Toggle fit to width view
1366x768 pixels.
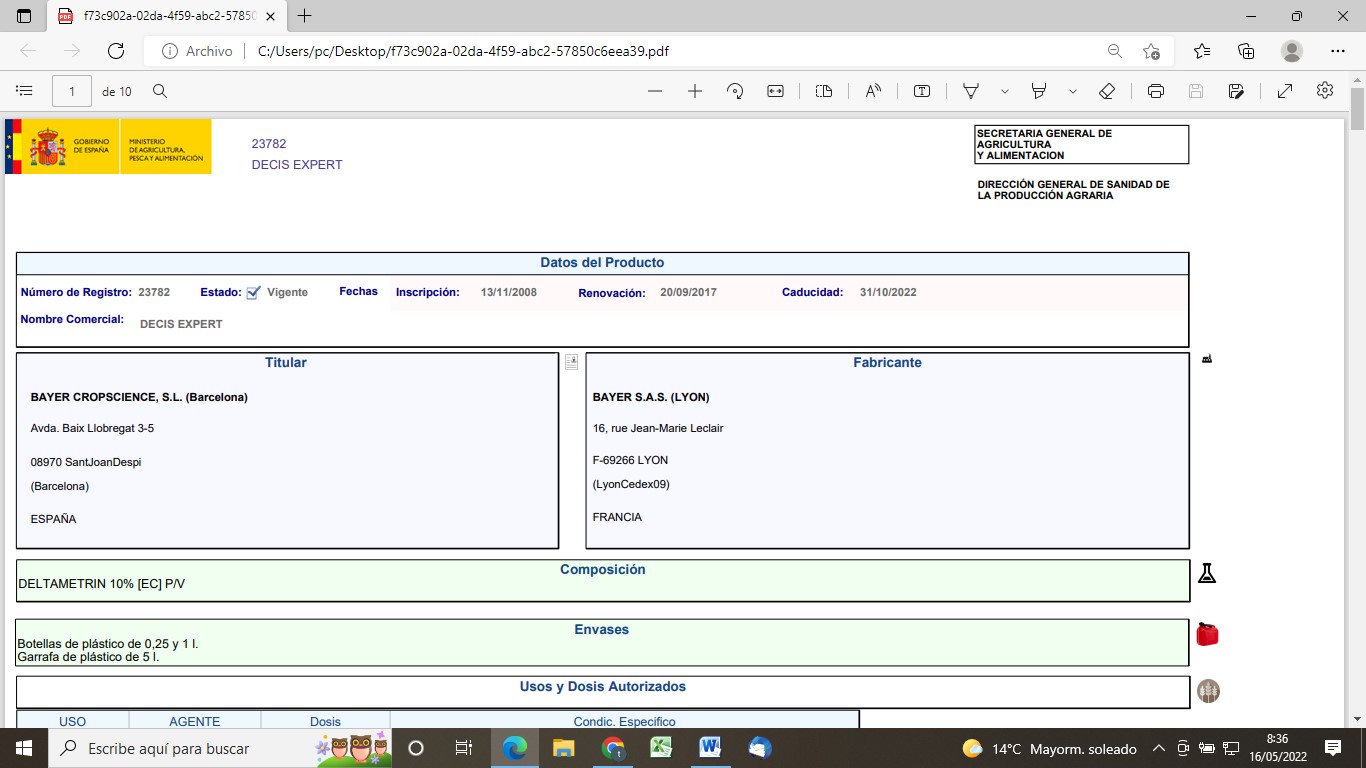click(x=775, y=91)
